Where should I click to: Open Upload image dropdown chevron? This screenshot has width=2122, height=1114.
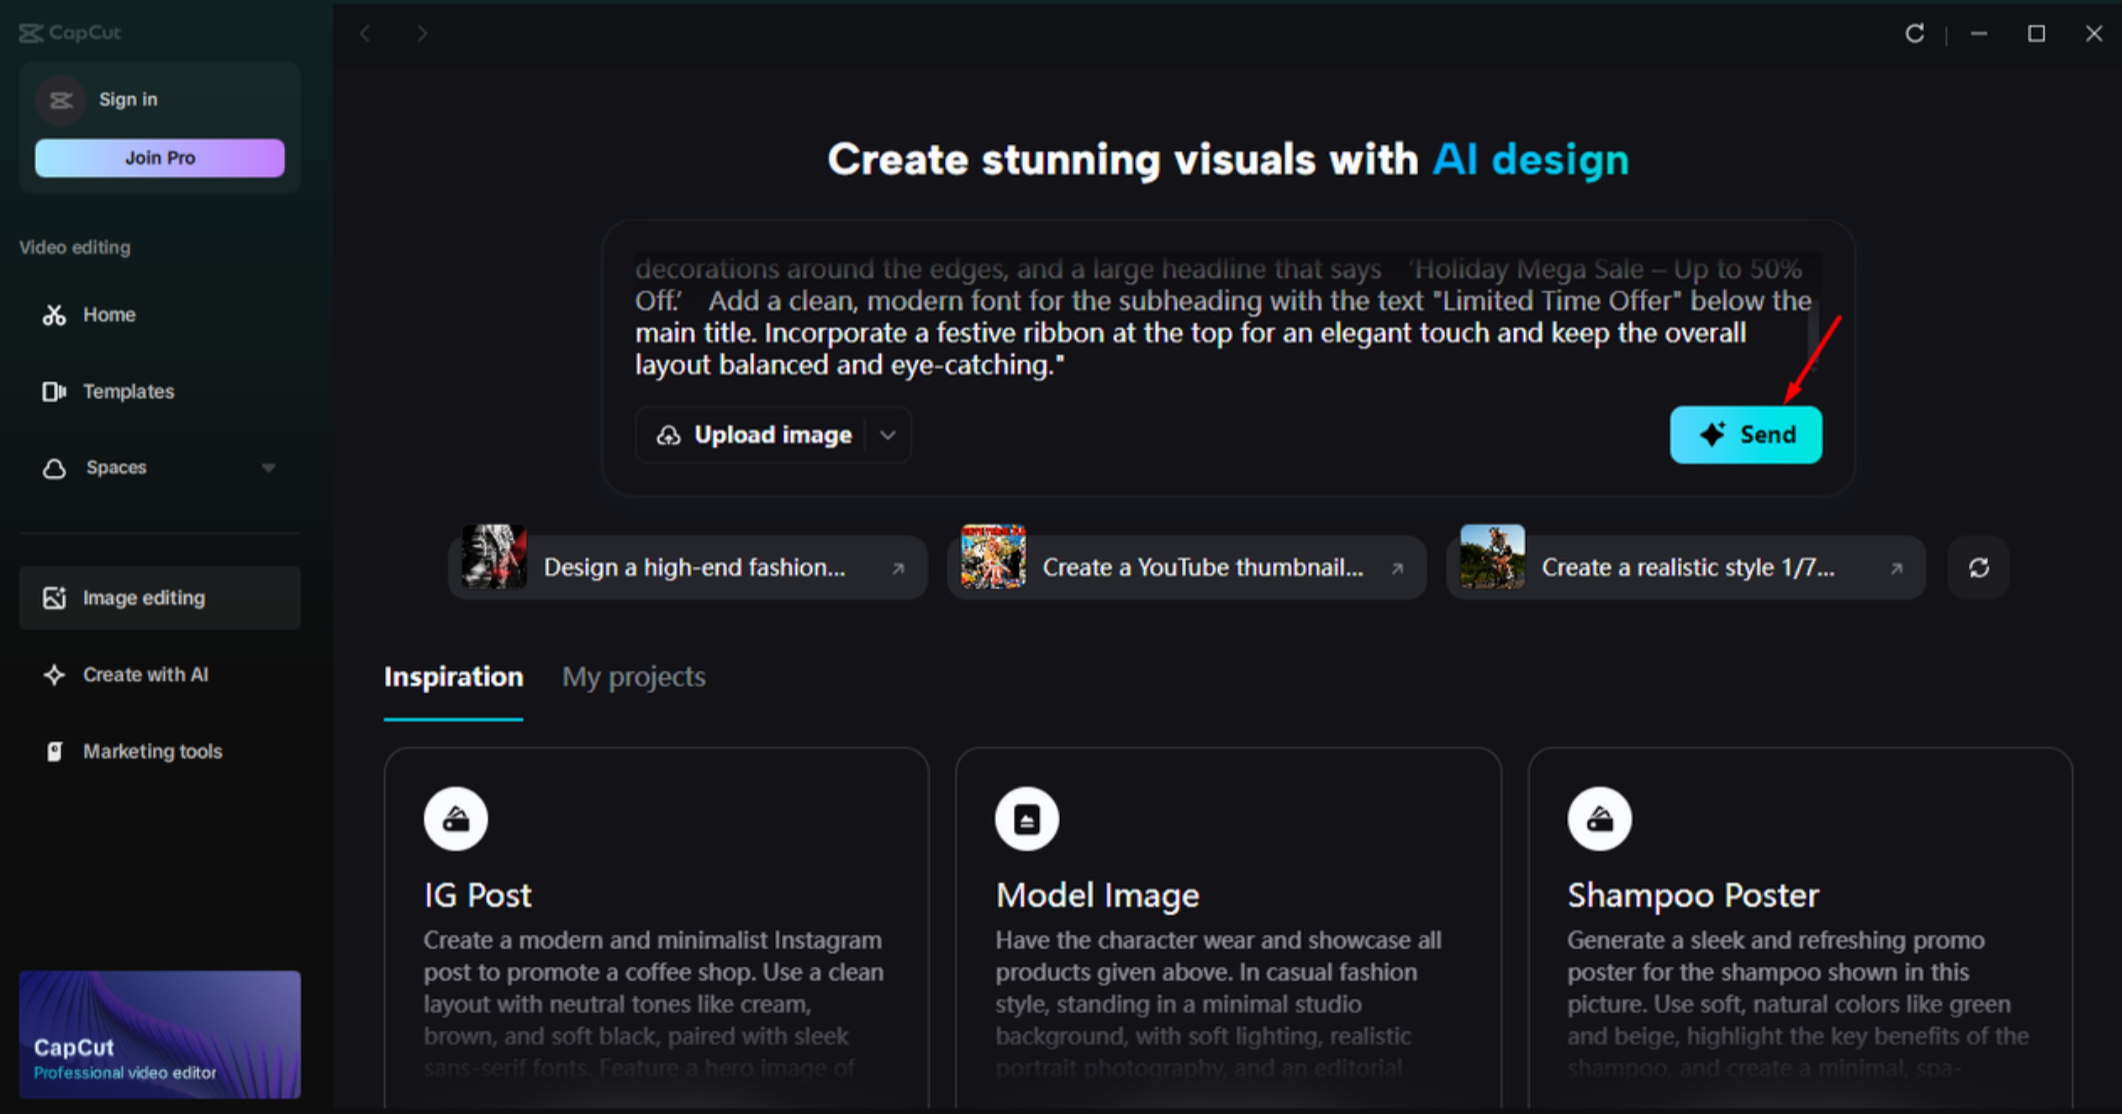point(888,435)
